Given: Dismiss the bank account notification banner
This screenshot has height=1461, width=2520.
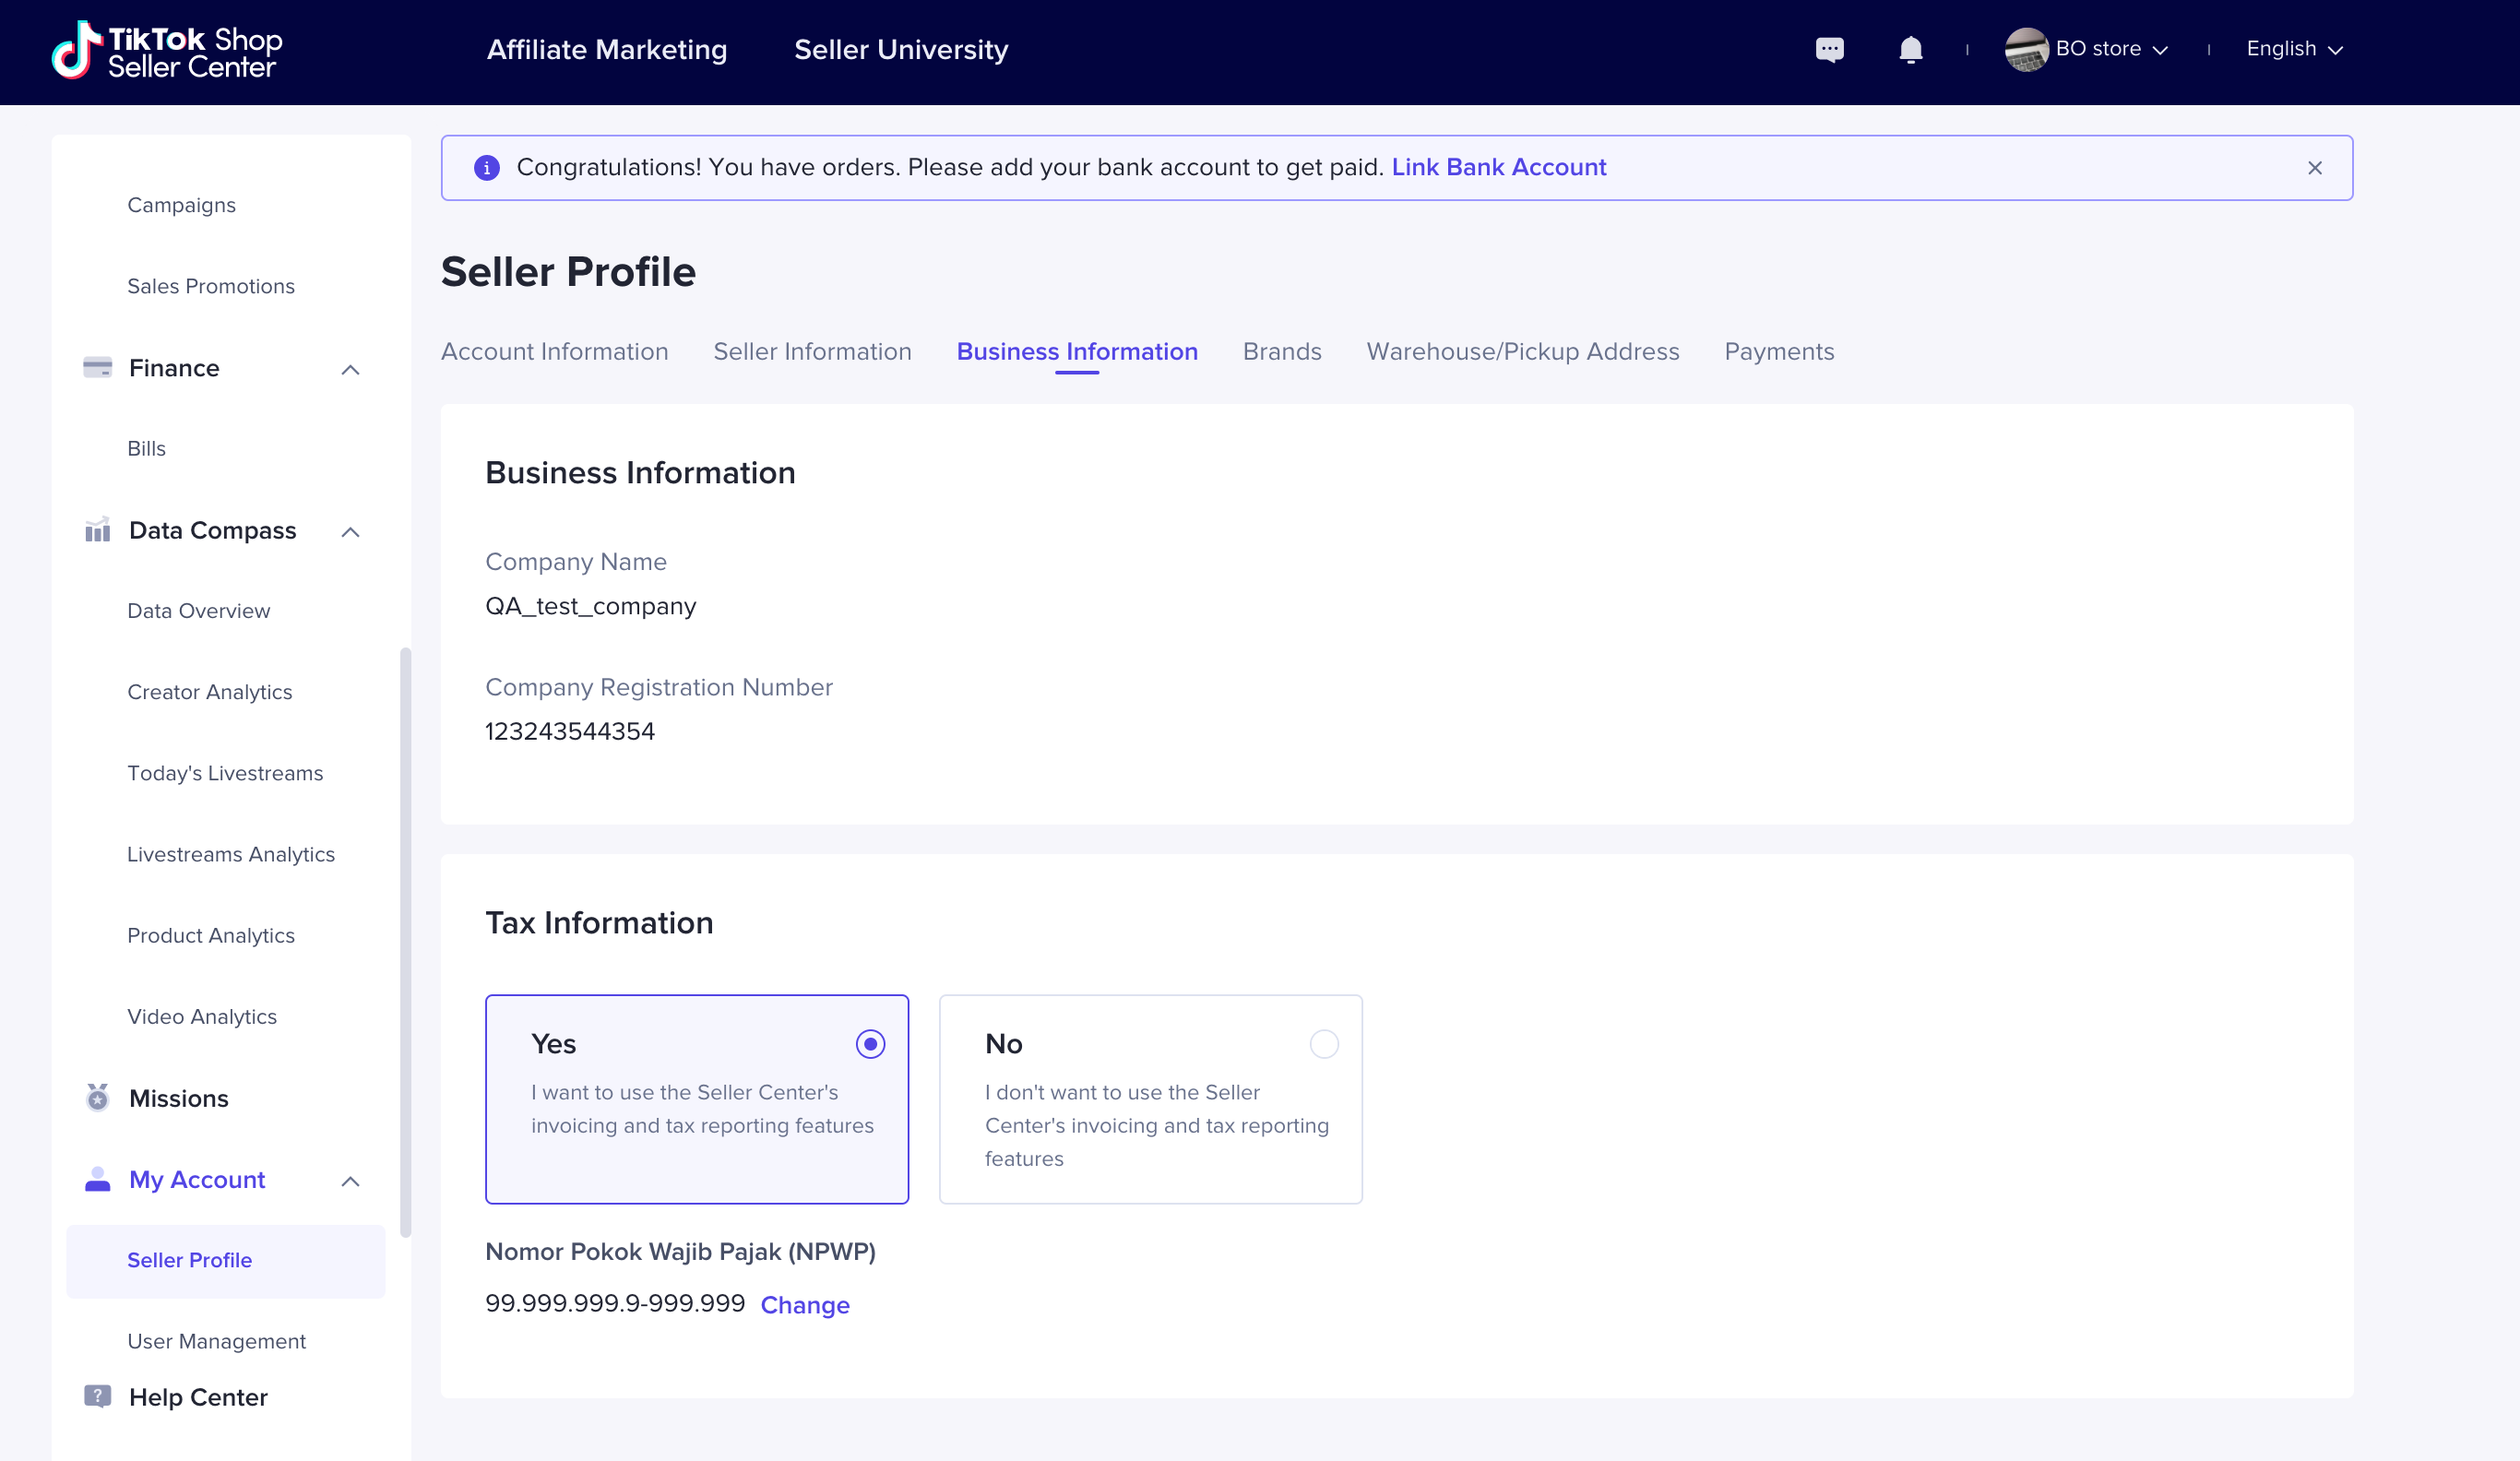Looking at the screenshot, I should [2314, 168].
